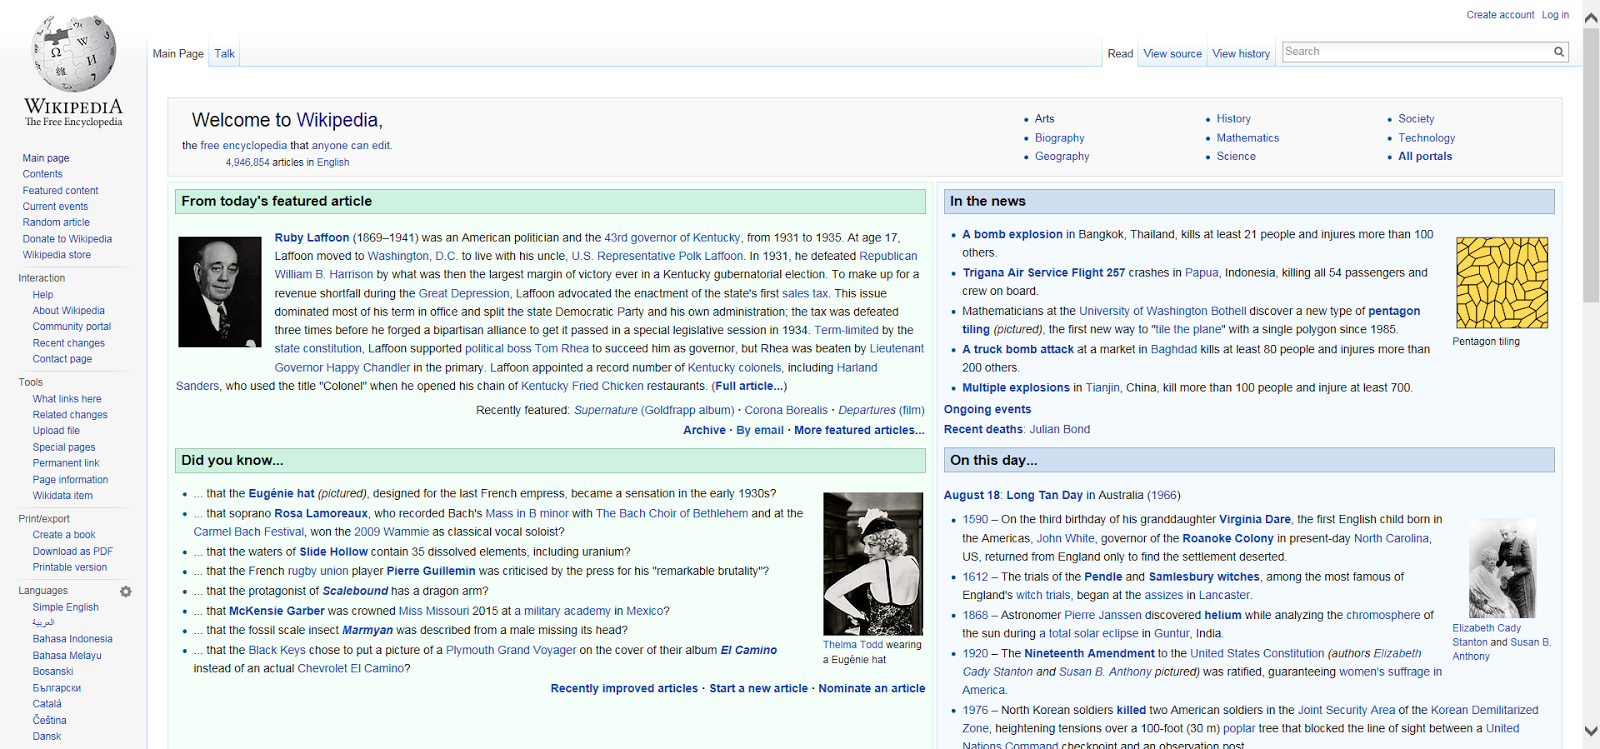Open Trigana Air Service Flight 257 link

point(1043,273)
